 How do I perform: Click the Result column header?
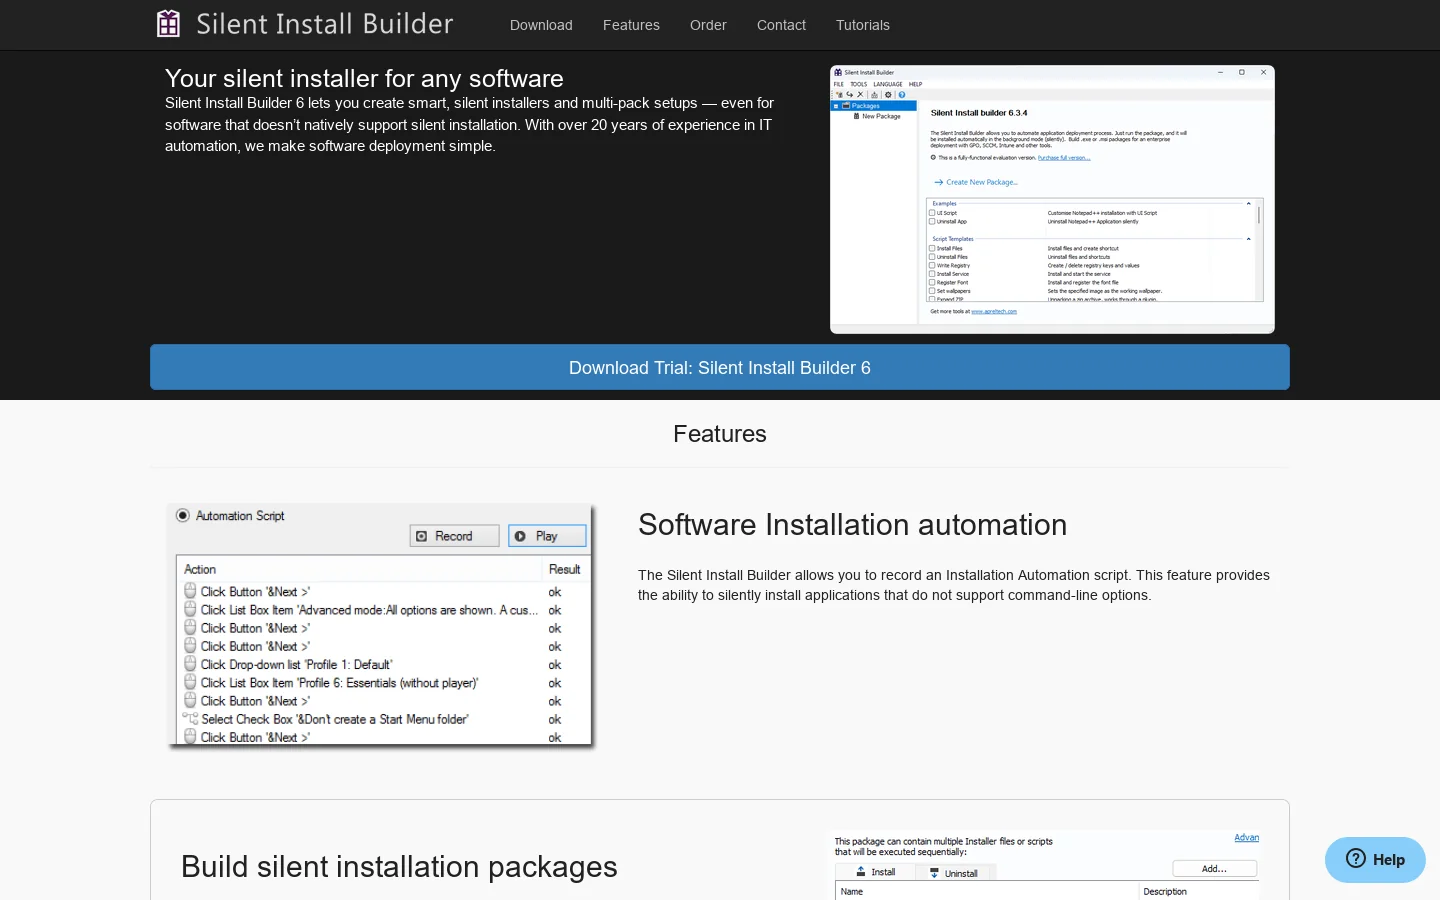tap(565, 569)
